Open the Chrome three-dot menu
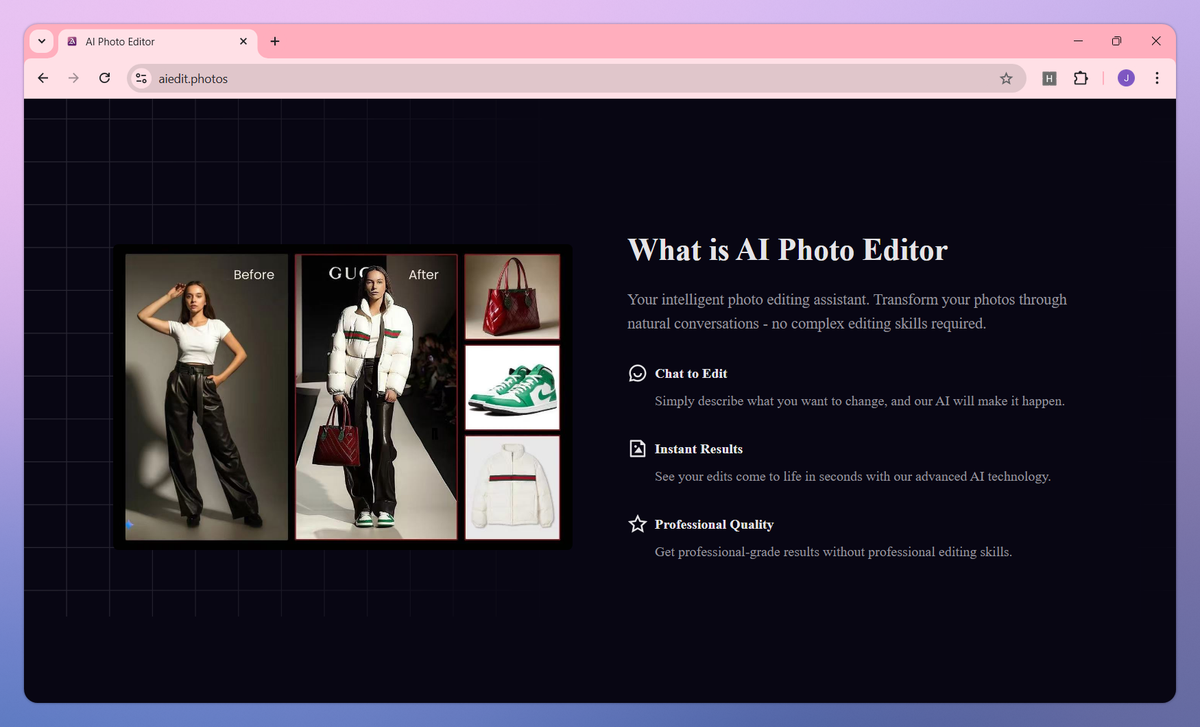The width and height of the screenshot is (1200, 727). click(1157, 78)
